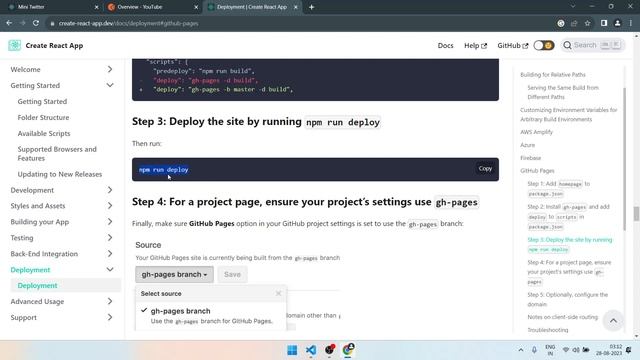
Task: Expand the Advanced Usage chevron
Action: pyautogui.click(x=110, y=301)
